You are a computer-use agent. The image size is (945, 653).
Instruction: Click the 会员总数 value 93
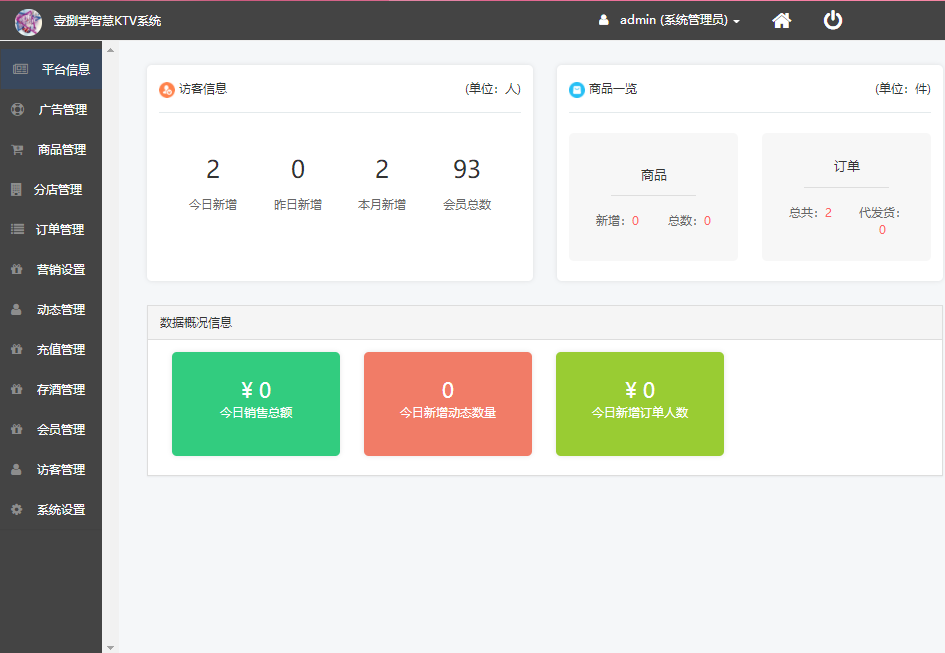pos(466,169)
